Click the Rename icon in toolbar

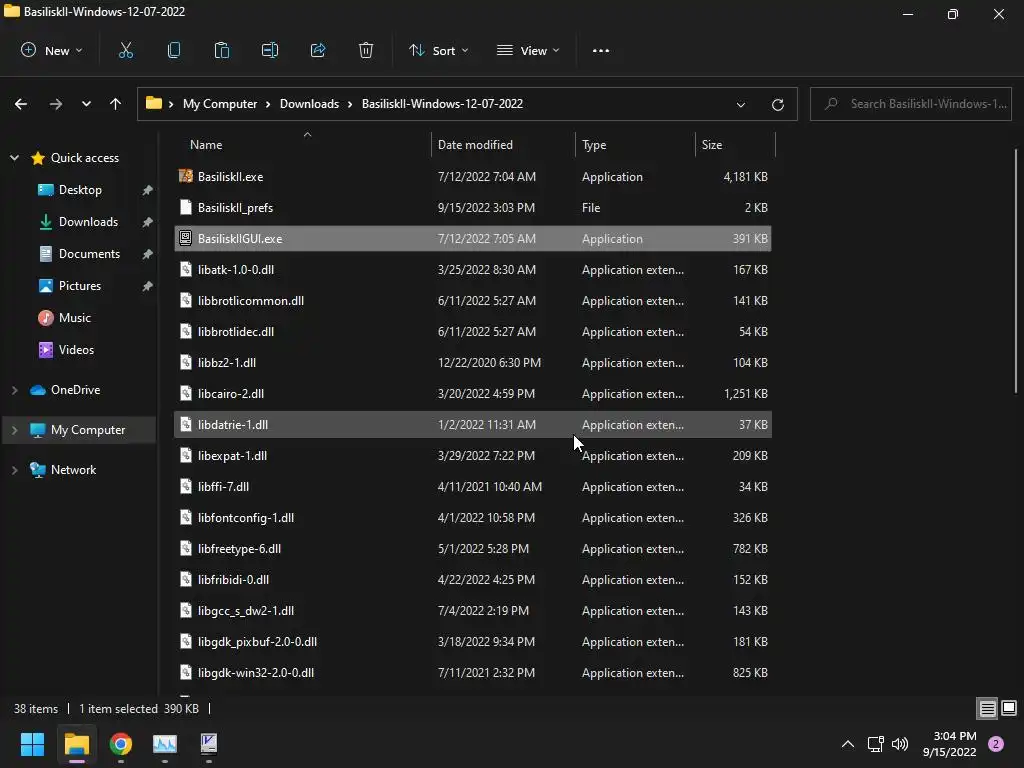pos(270,50)
